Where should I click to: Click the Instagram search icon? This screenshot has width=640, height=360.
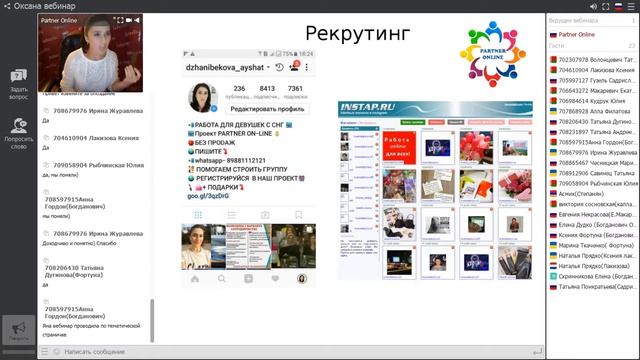click(x=222, y=279)
